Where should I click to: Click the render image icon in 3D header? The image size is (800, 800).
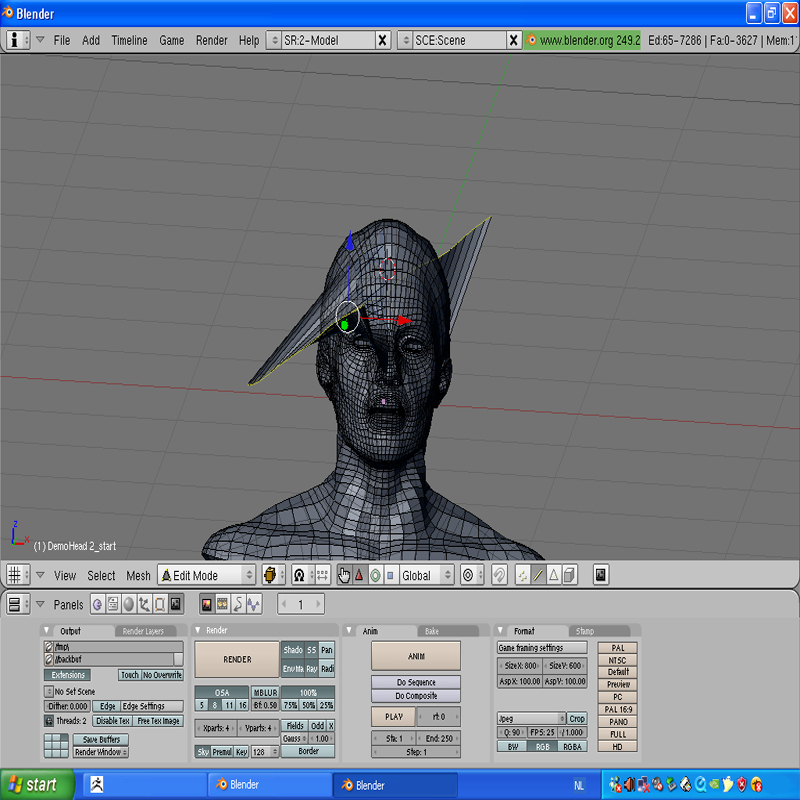point(601,575)
